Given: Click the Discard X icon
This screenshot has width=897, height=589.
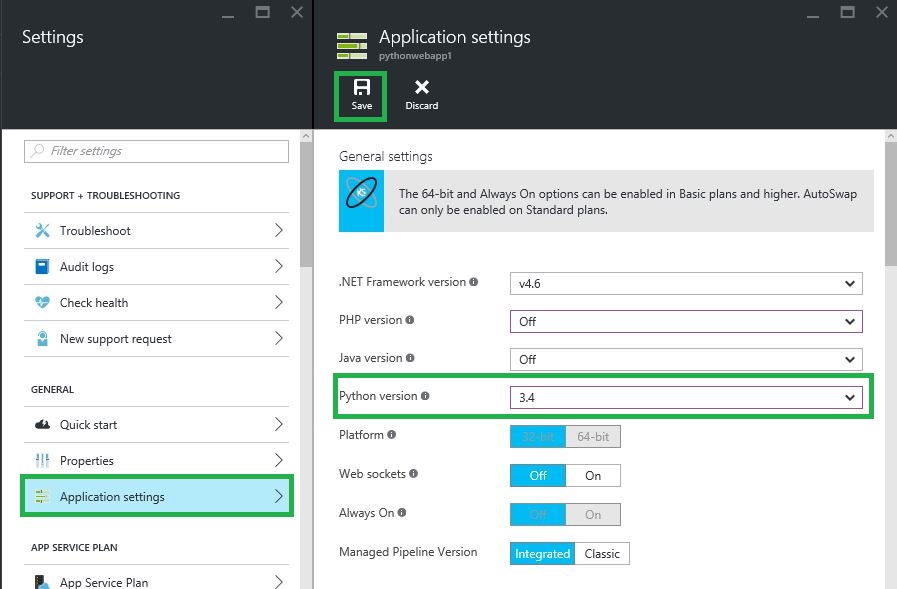Looking at the screenshot, I should pos(422,87).
